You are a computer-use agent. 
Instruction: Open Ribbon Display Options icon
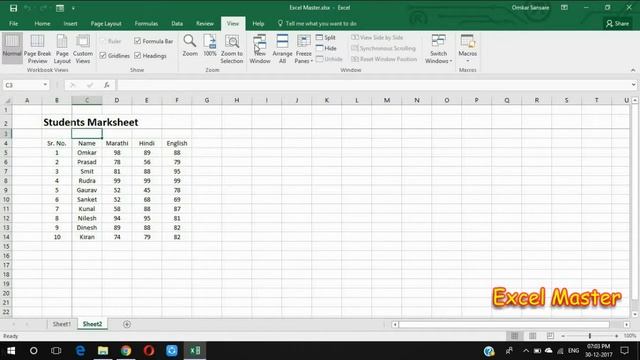tap(564, 7)
